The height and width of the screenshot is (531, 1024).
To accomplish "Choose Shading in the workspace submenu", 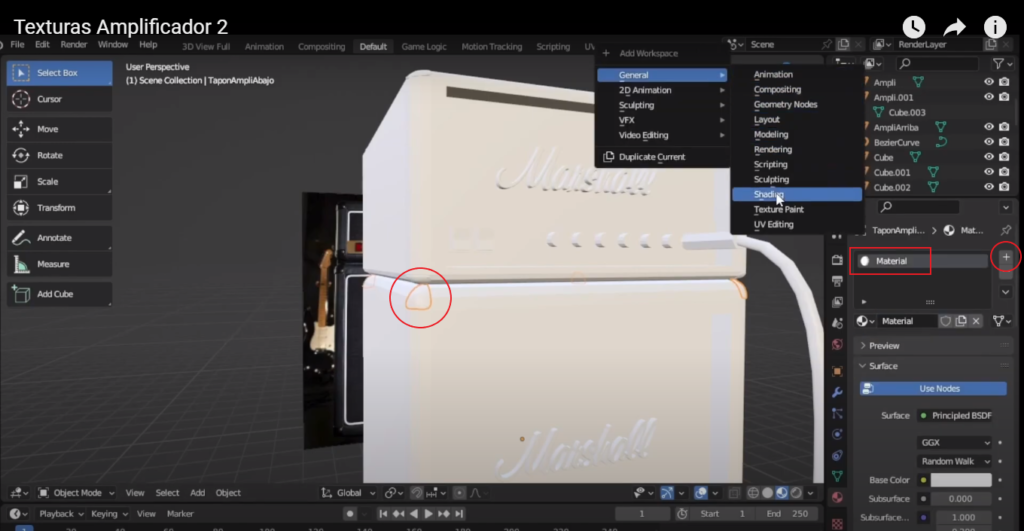I will pyautogui.click(x=796, y=194).
